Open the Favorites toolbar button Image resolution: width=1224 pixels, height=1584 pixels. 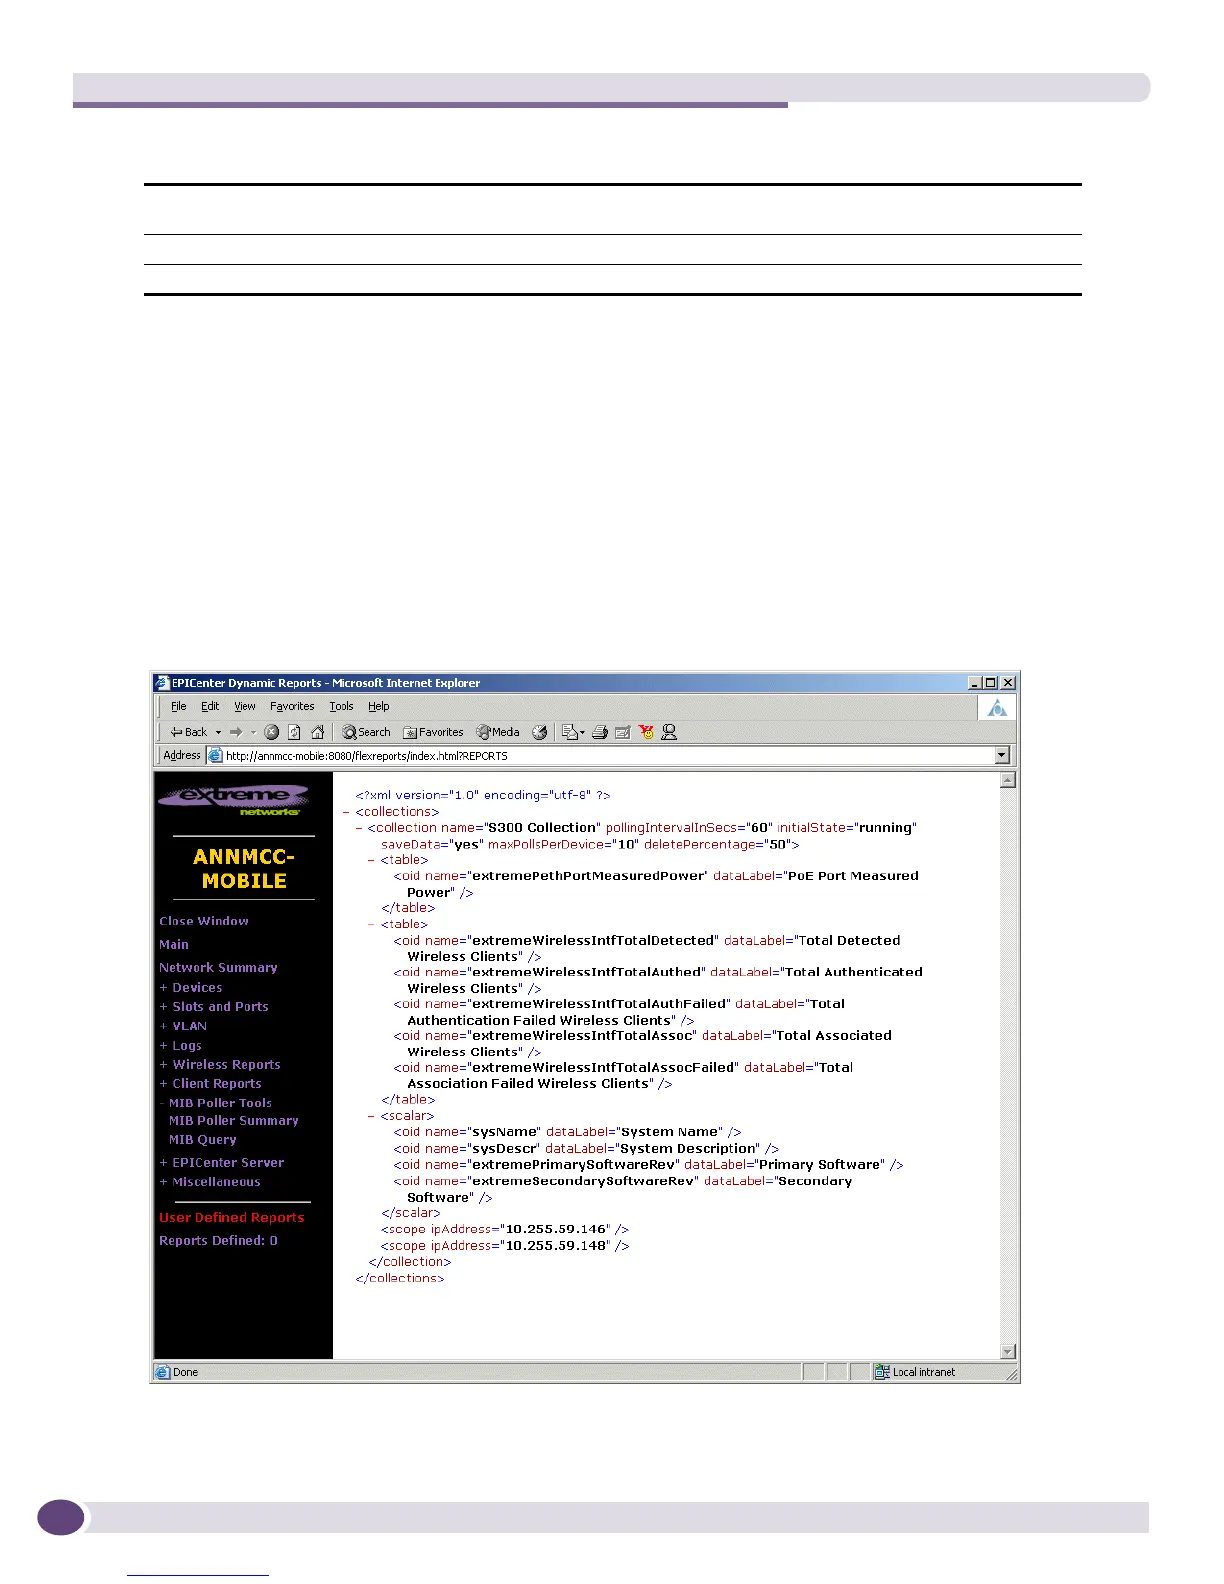433,732
